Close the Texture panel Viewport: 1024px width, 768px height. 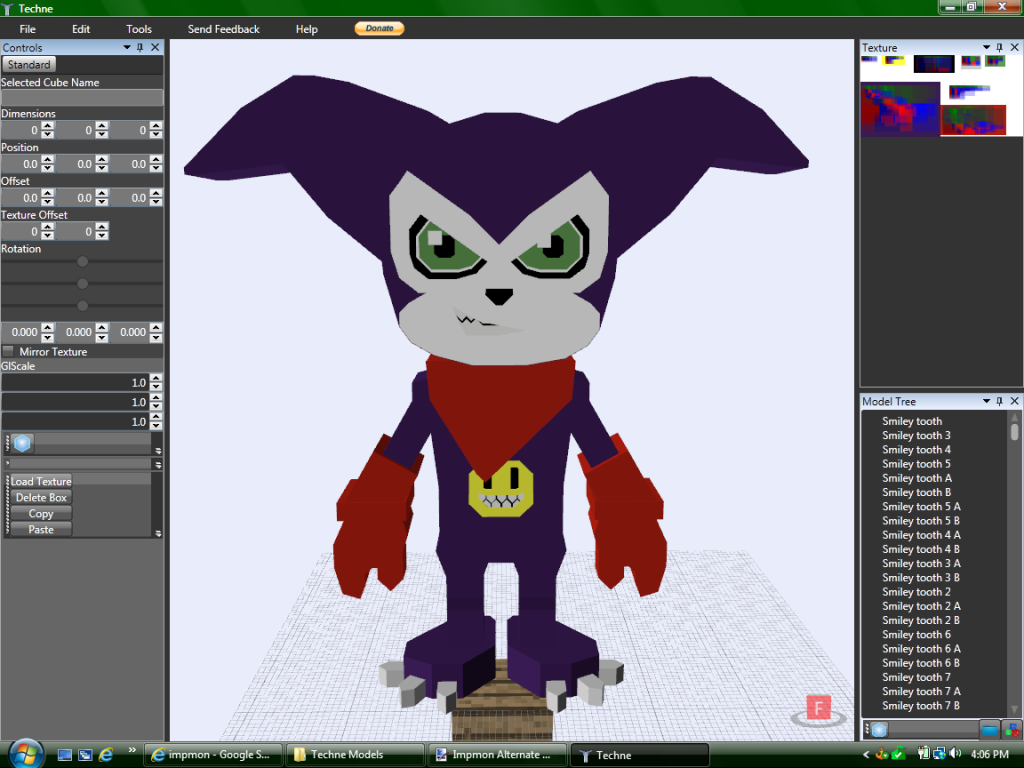[1014, 48]
